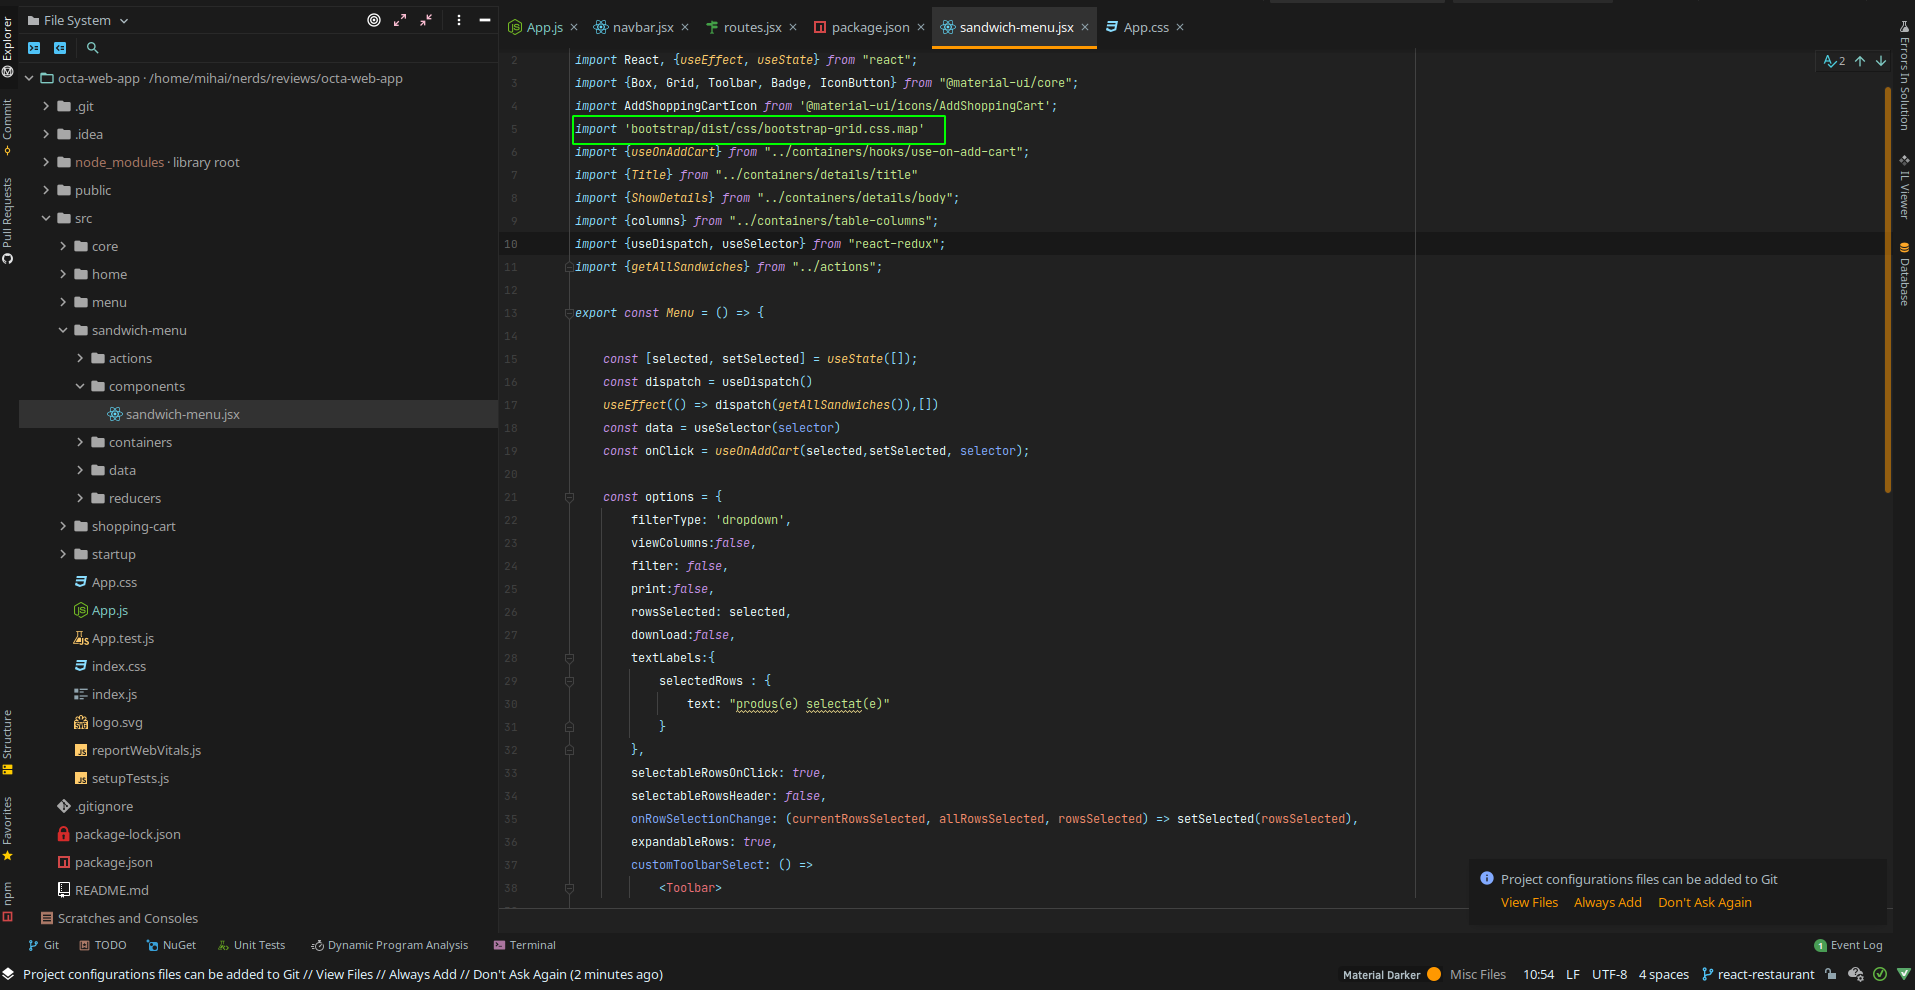Jump to next highlighted error arrow
This screenshot has height=990, width=1915.
(x=1881, y=61)
